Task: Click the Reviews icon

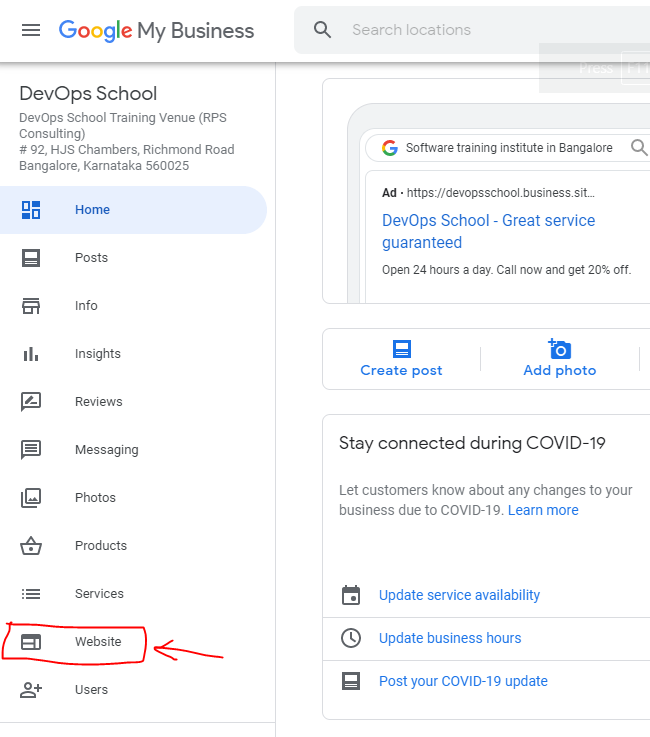Action: click(31, 401)
